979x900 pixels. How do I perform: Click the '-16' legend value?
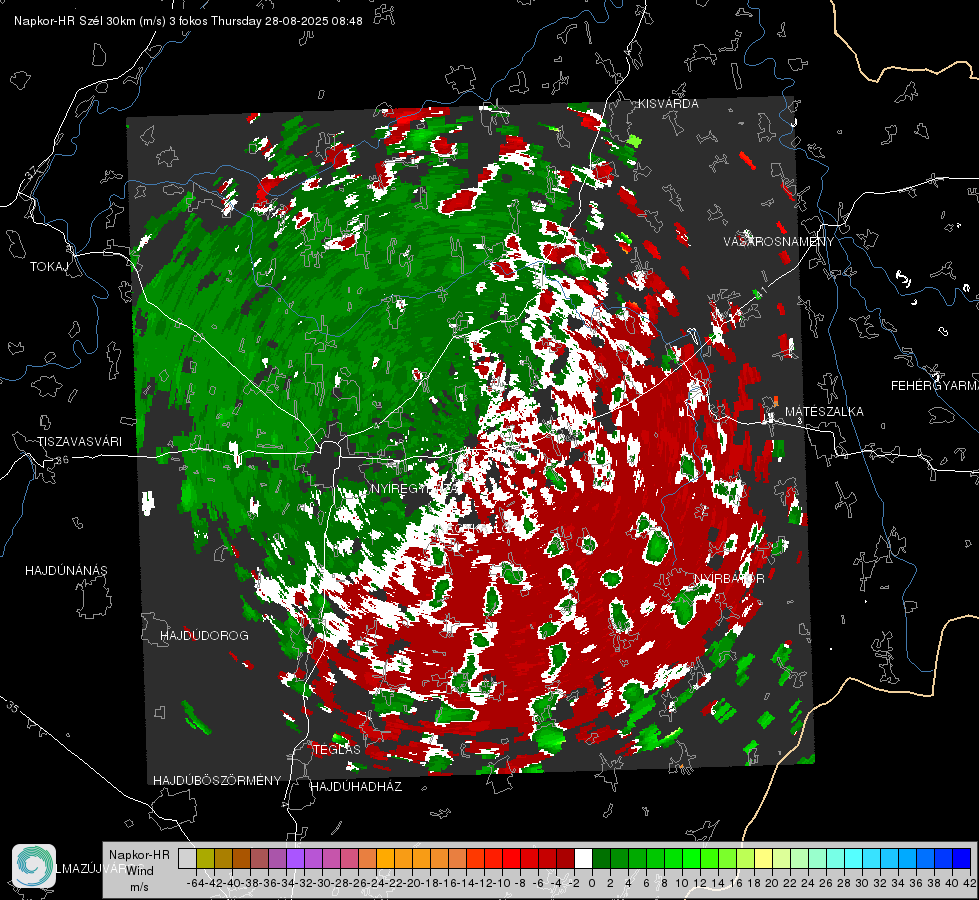[x=448, y=883]
